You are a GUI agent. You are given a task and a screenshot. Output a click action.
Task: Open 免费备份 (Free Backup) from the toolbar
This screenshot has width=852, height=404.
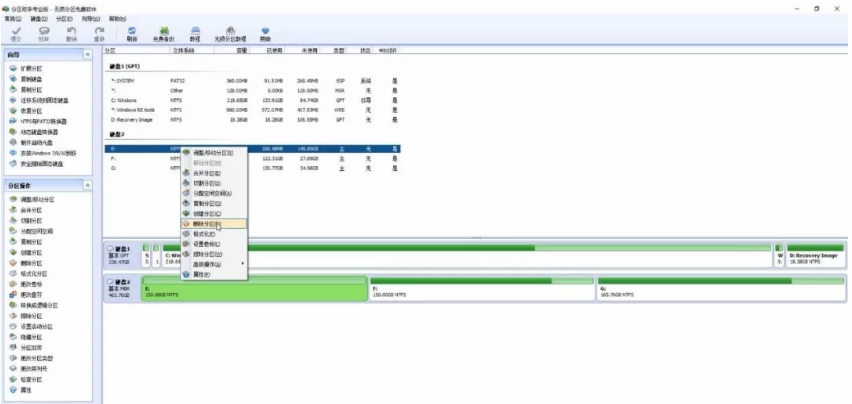(x=164, y=33)
